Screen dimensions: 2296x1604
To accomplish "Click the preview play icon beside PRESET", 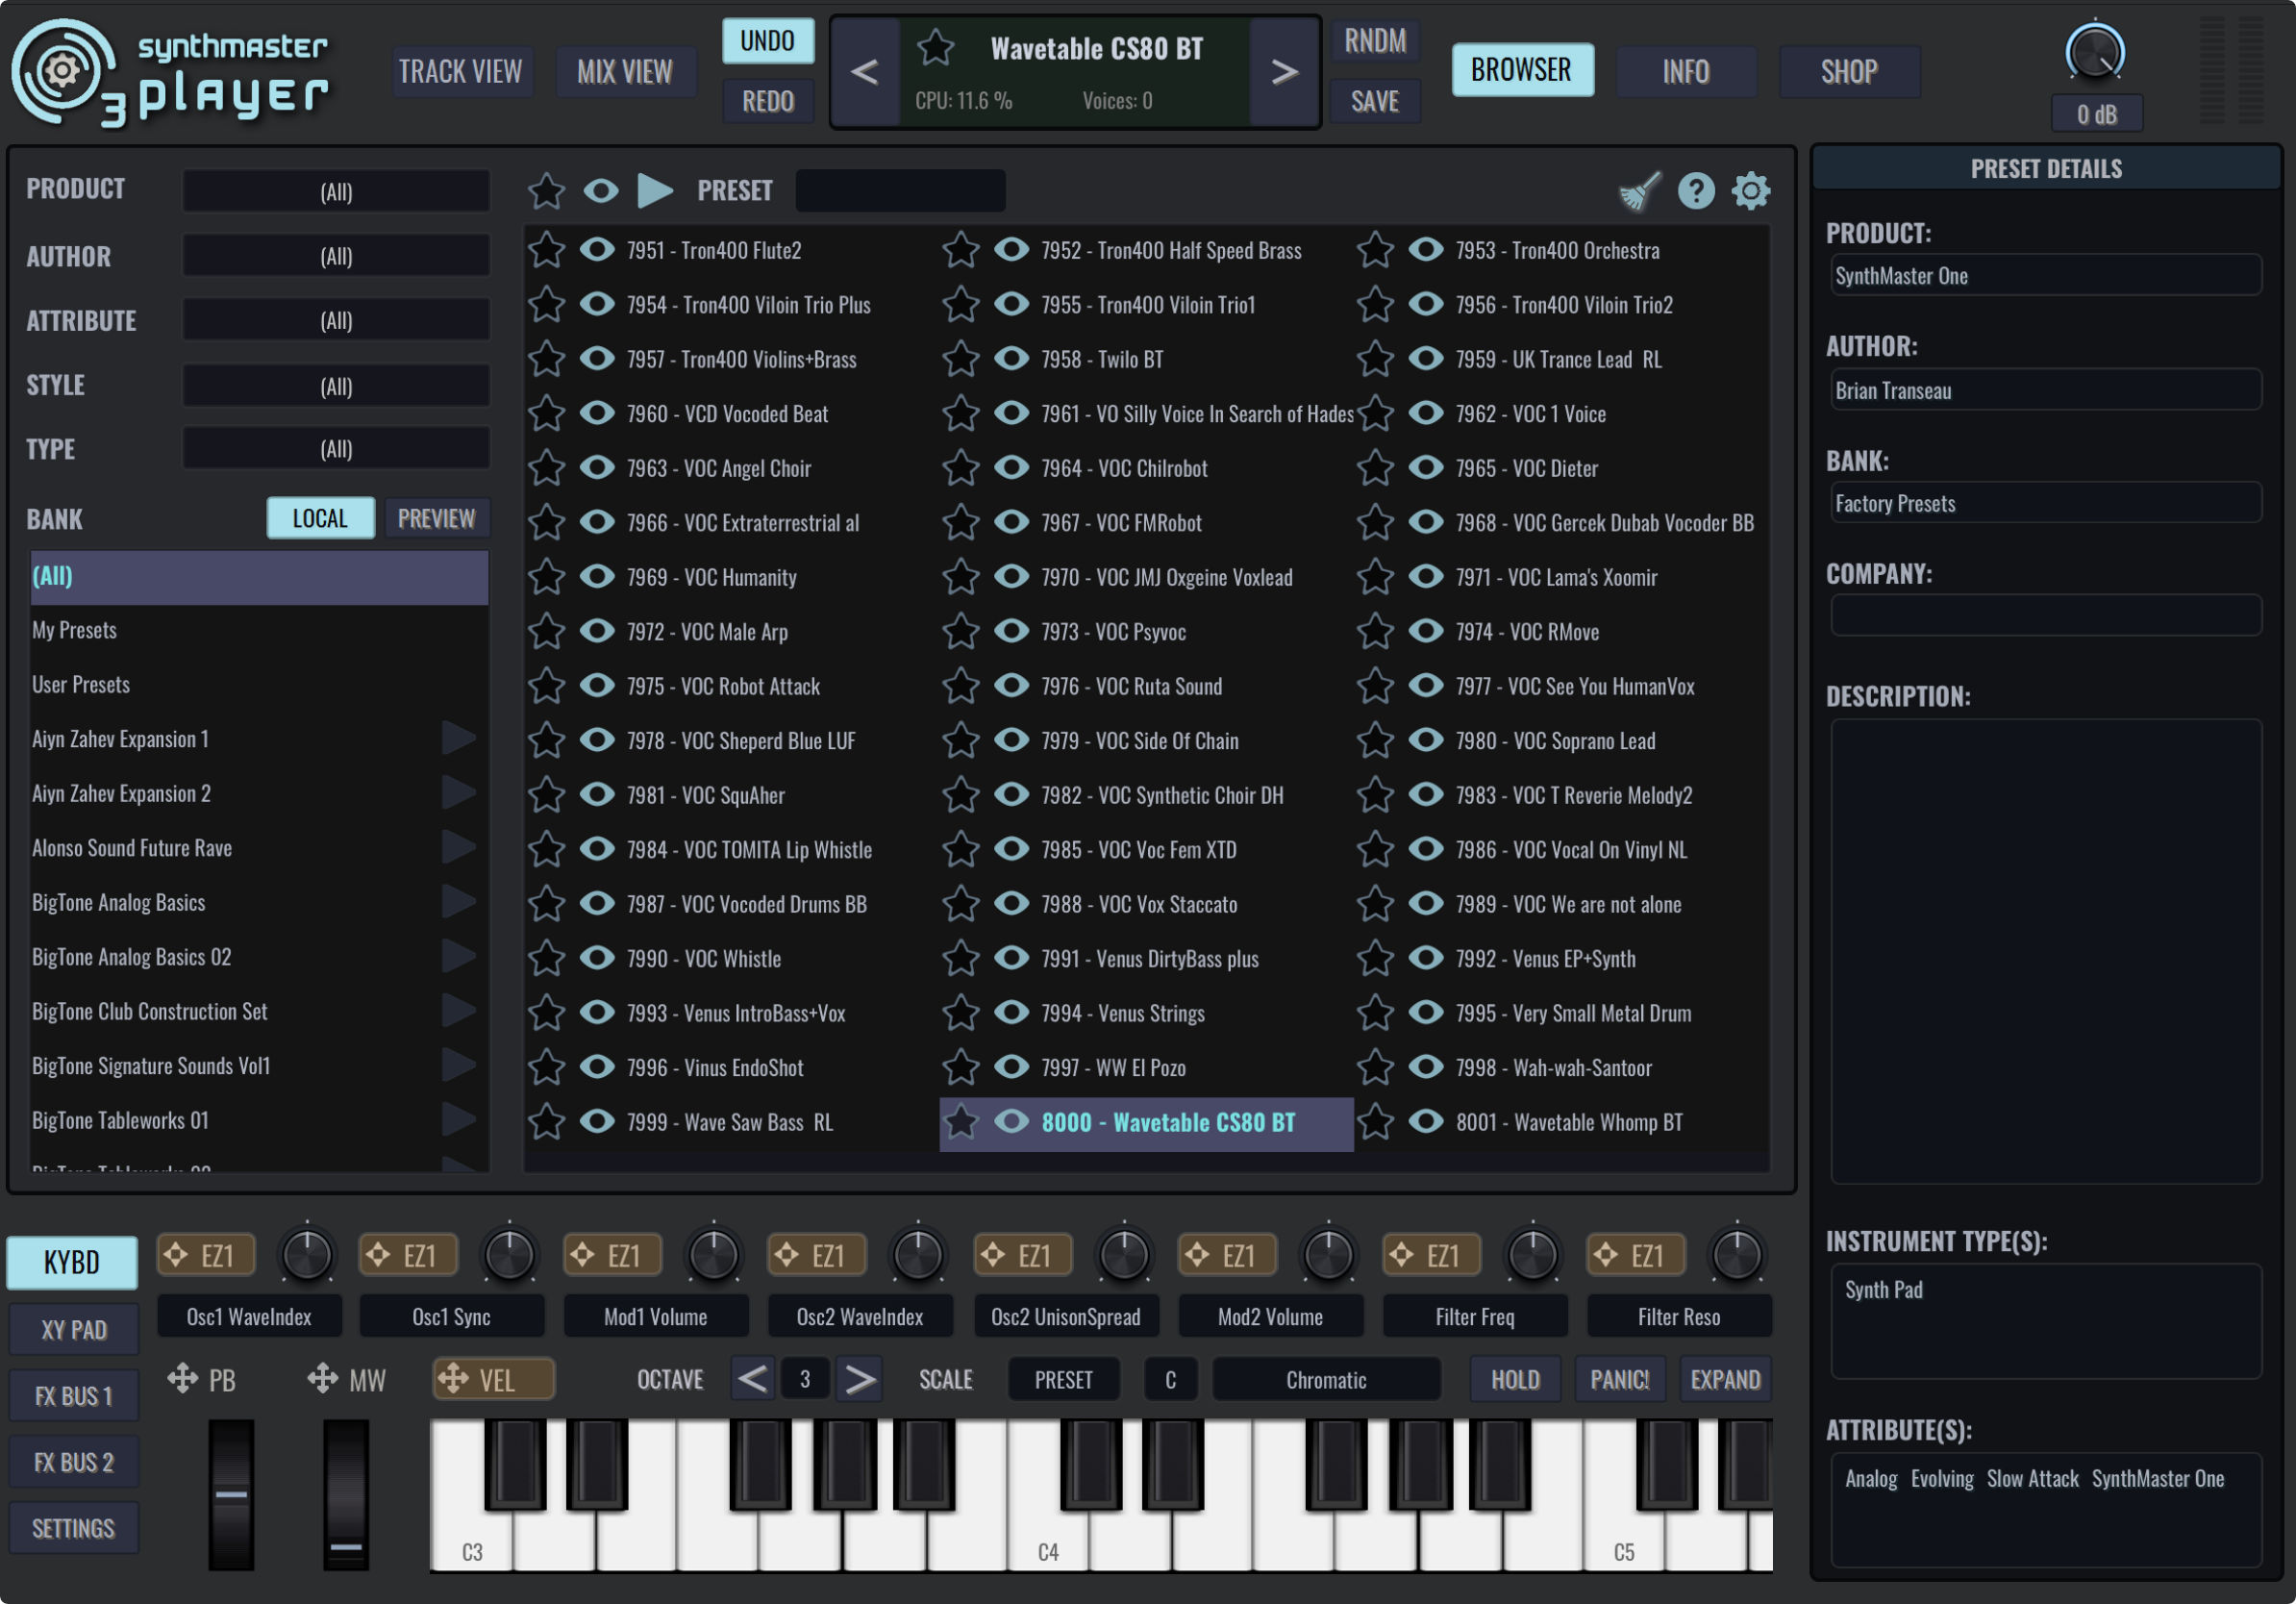I will tap(655, 190).
